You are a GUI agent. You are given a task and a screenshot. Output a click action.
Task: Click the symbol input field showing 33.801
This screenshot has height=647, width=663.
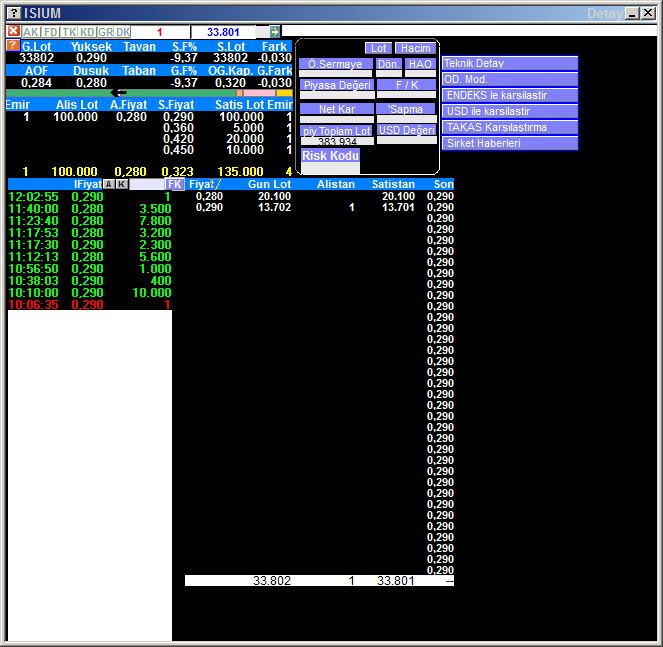223,32
